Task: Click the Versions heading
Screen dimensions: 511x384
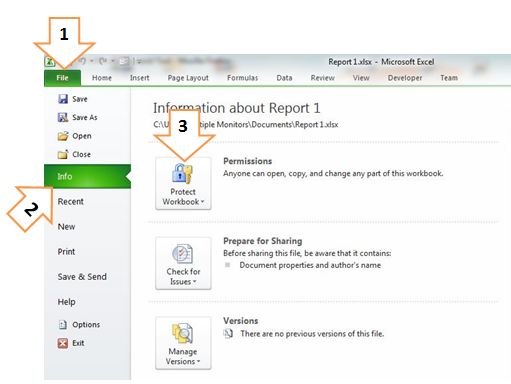Action: 241,321
